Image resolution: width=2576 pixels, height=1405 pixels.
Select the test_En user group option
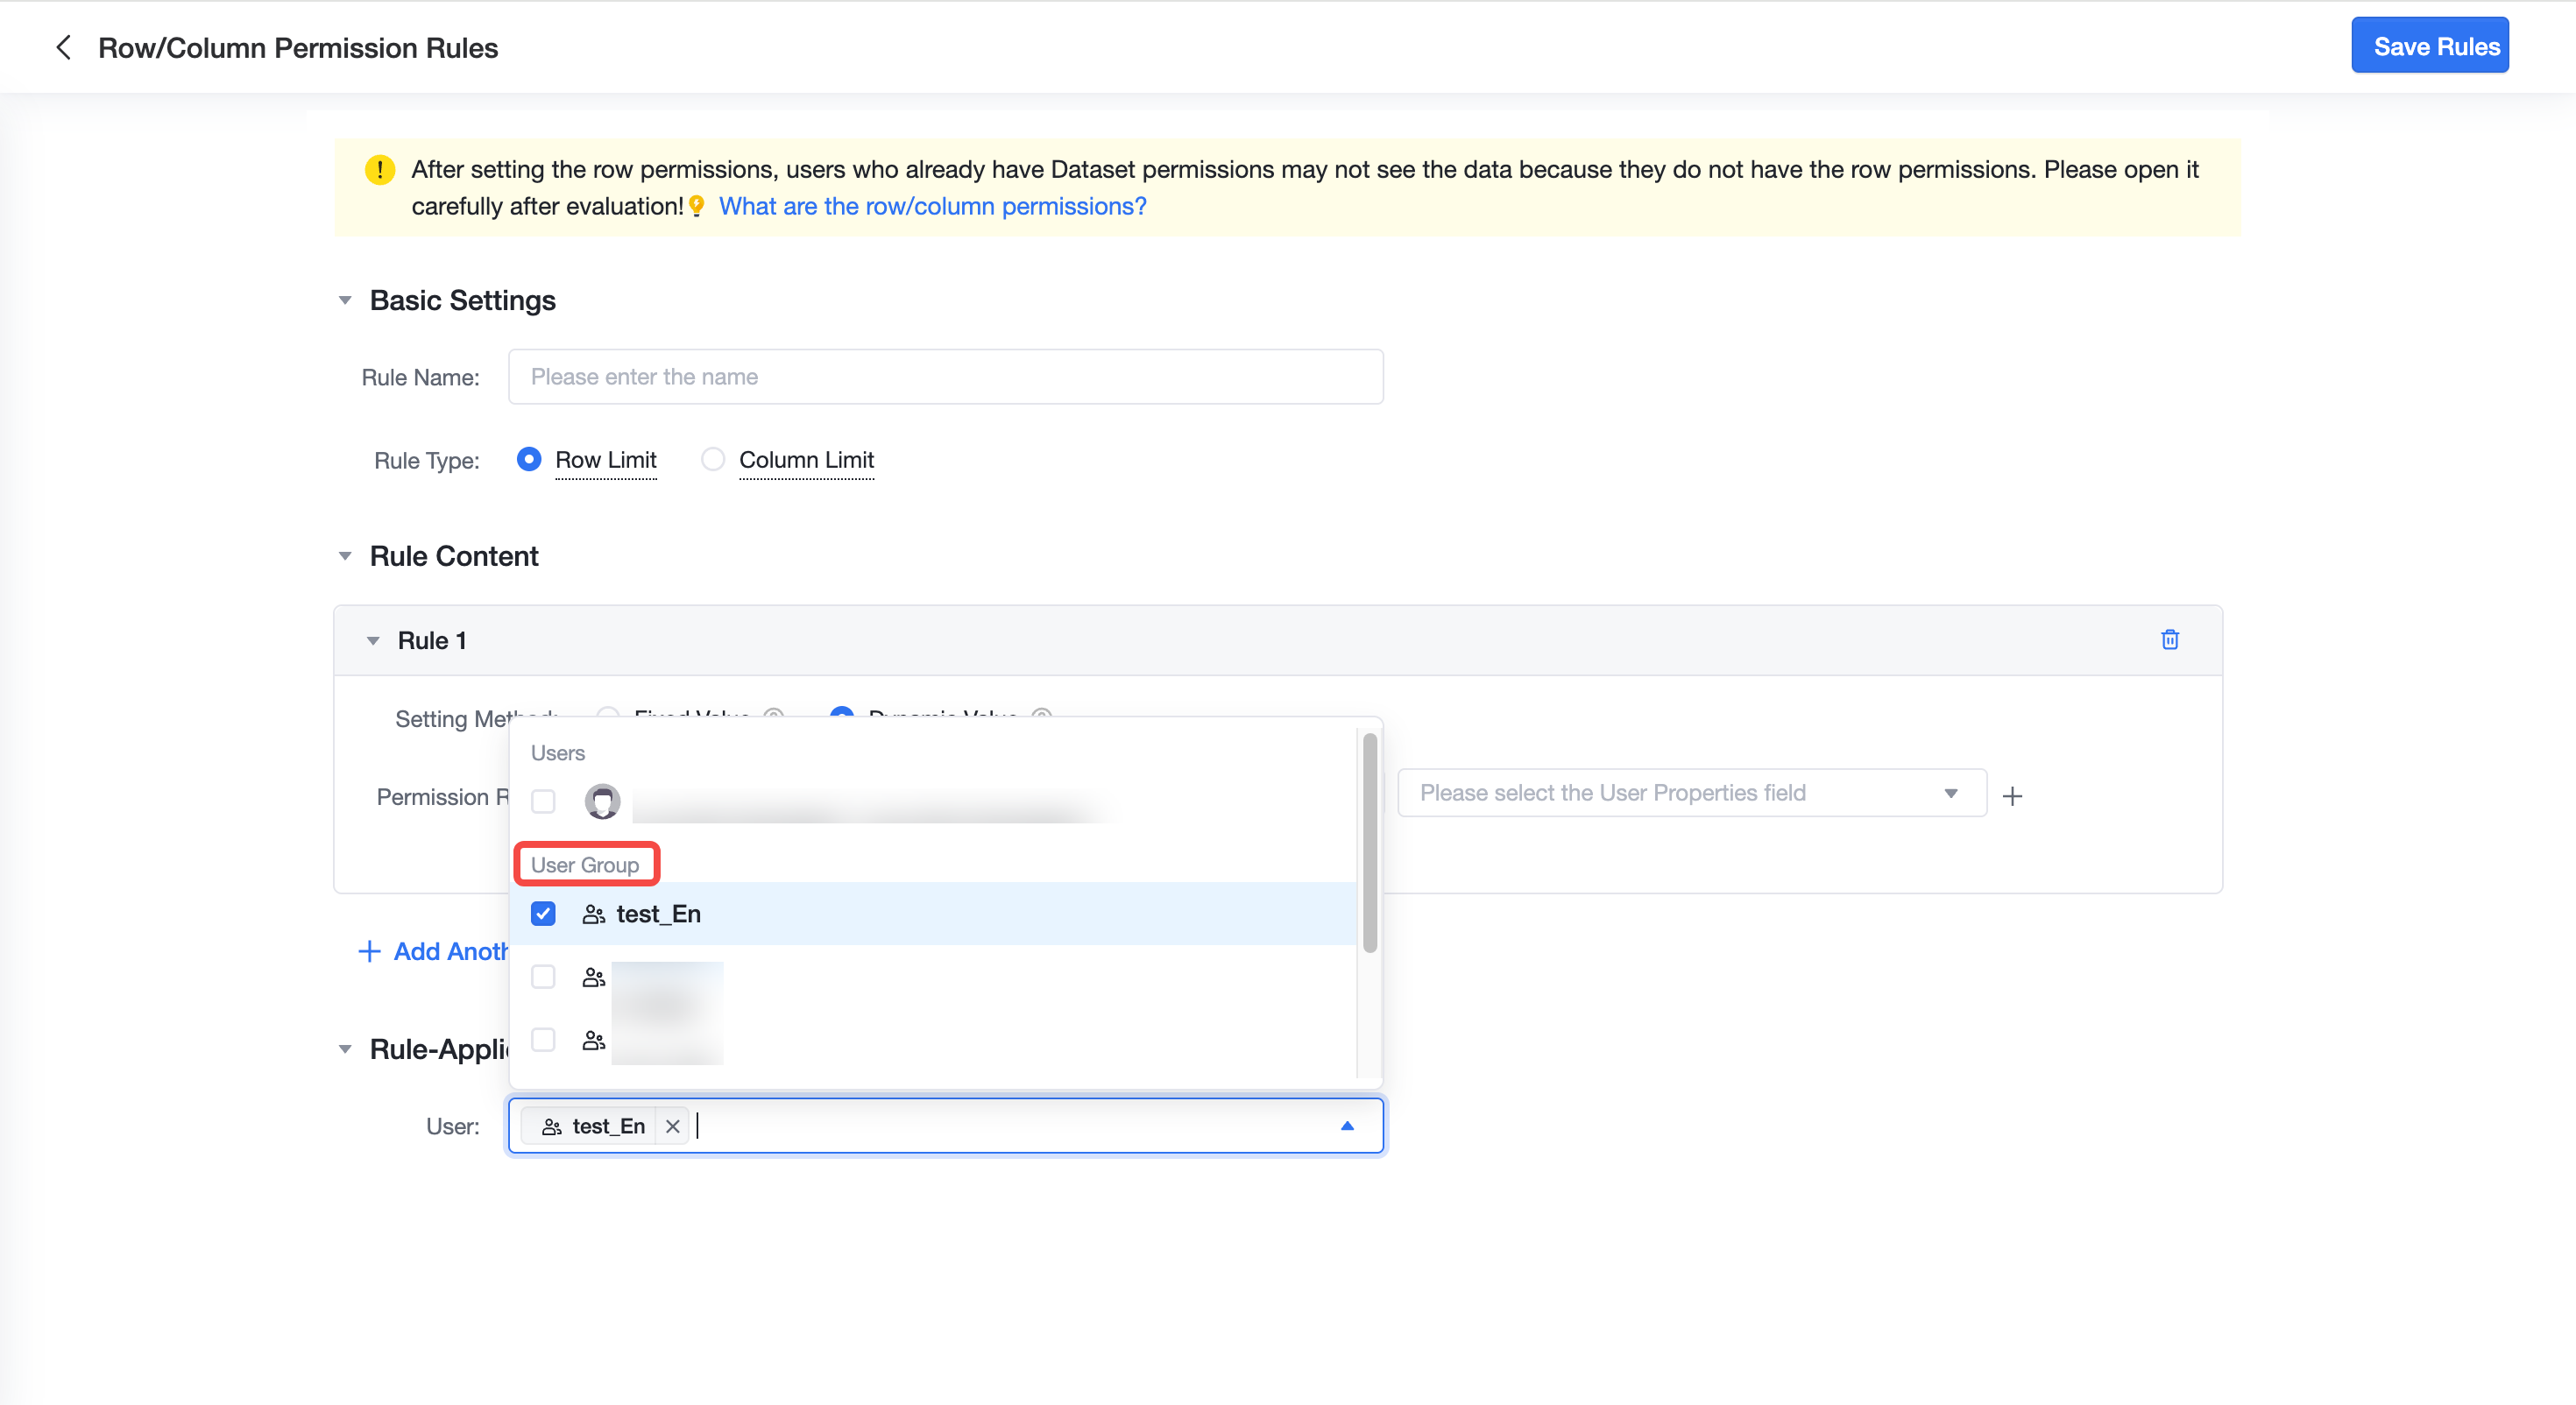934,914
